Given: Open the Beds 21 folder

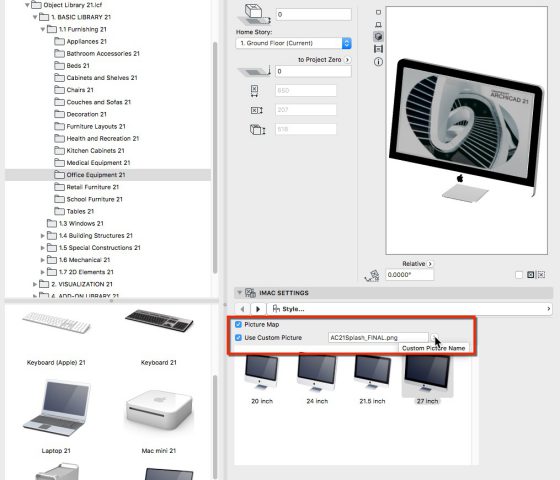Looking at the screenshot, I should pyautogui.click(x=72, y=66).
